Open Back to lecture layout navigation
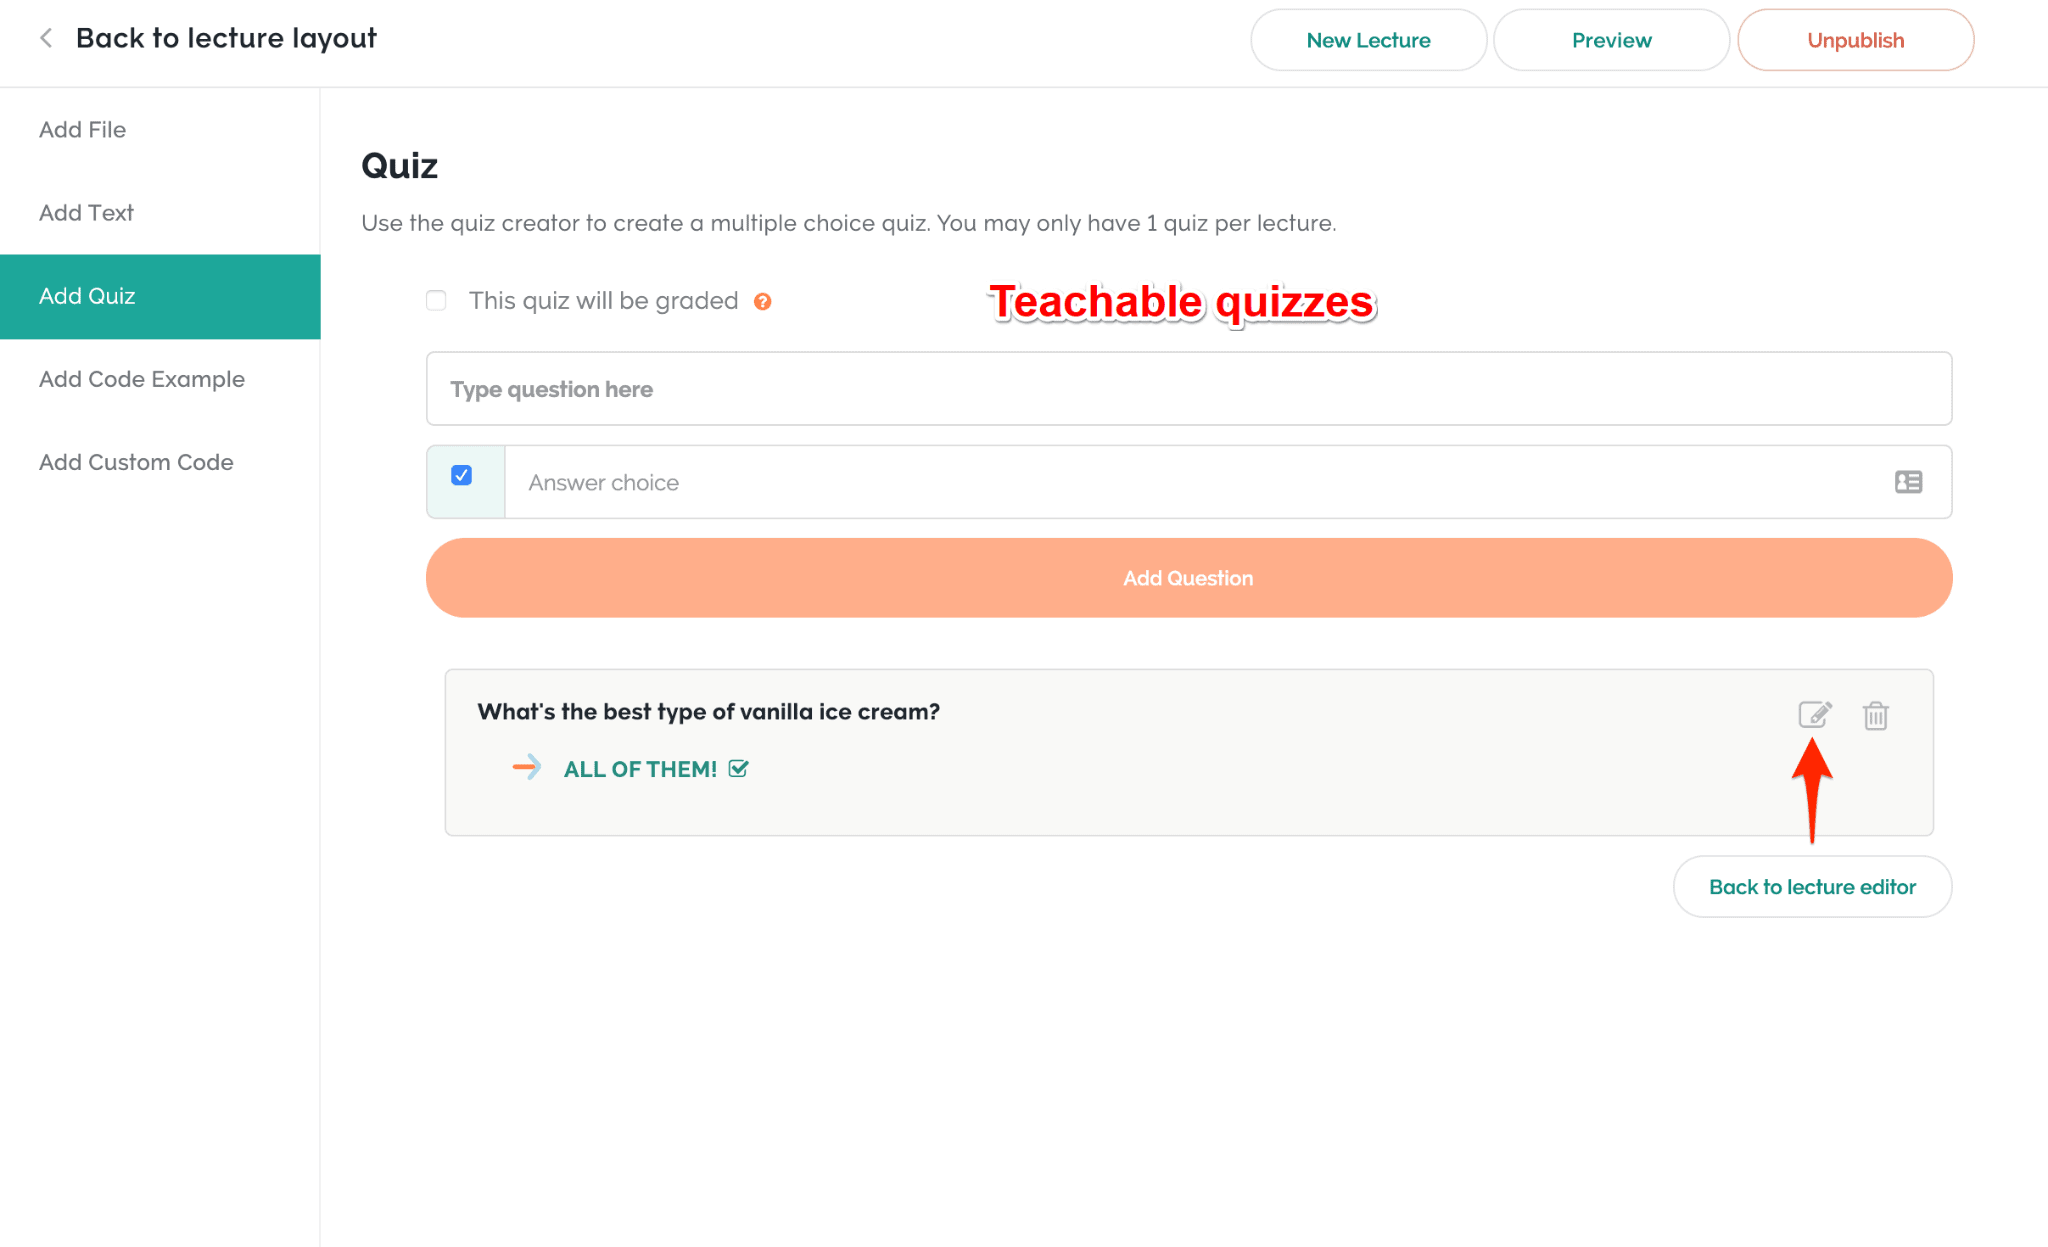2048x1247 pixels. pos(226,37)
